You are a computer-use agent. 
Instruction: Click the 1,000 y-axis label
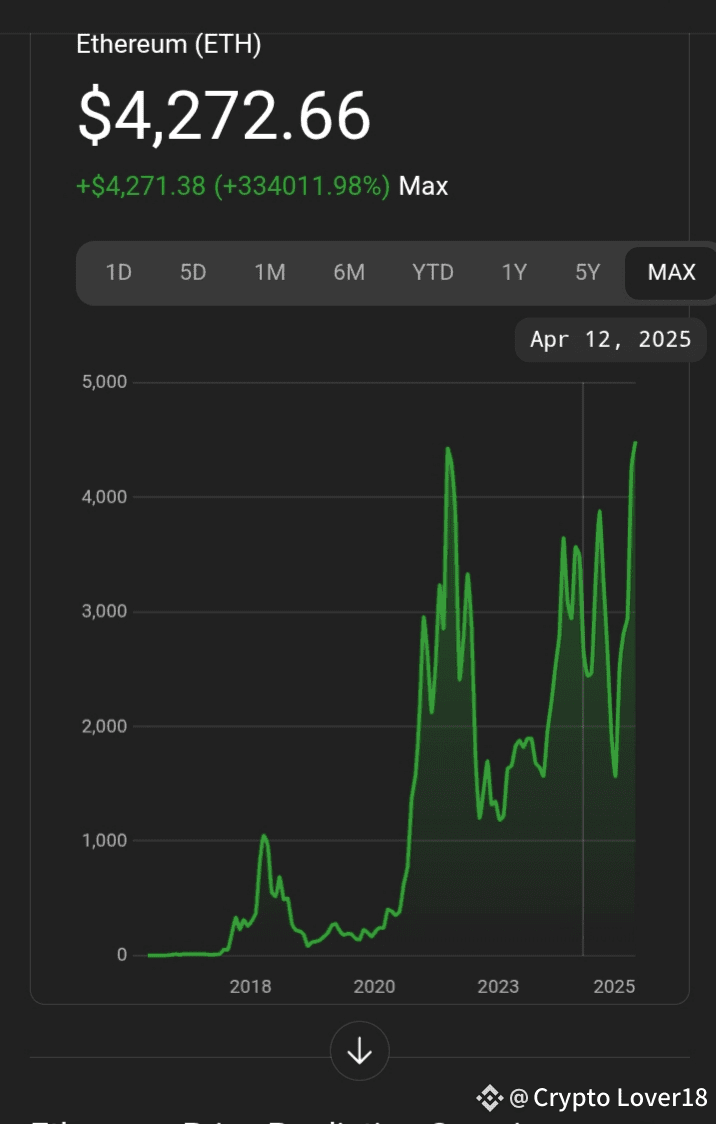[104, 840]
